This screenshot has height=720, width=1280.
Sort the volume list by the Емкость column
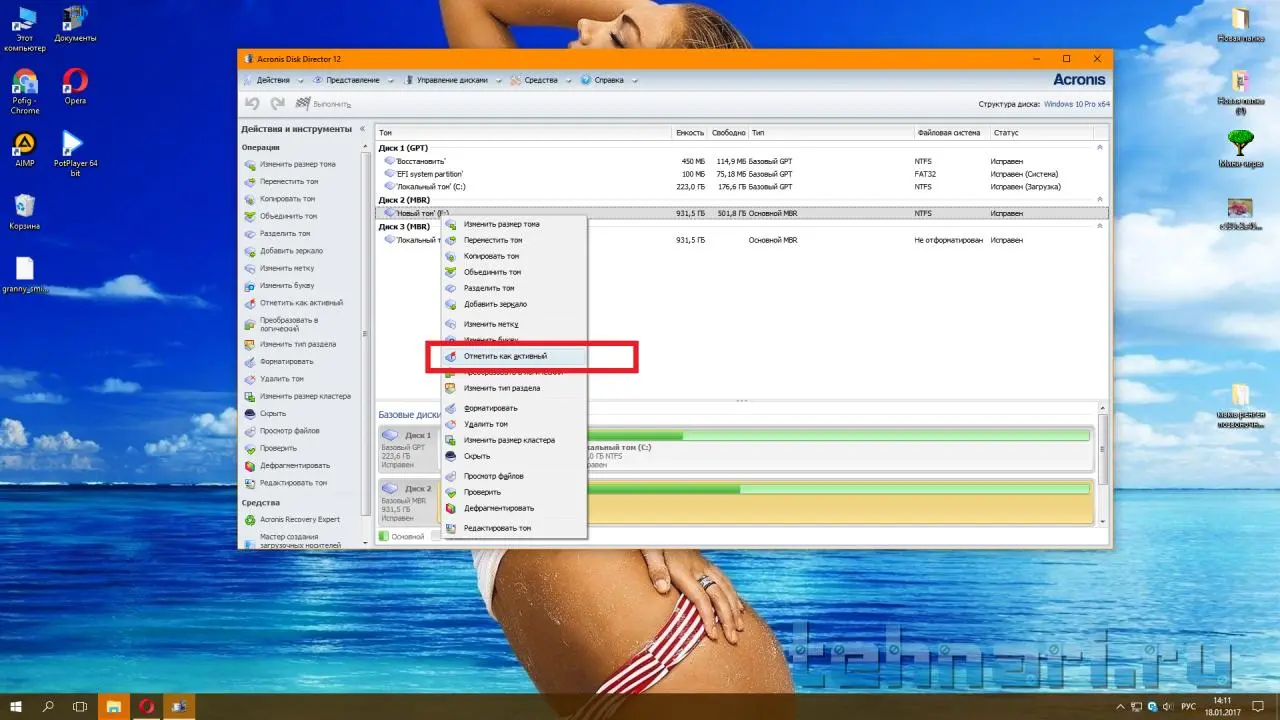tap(690, 133)
